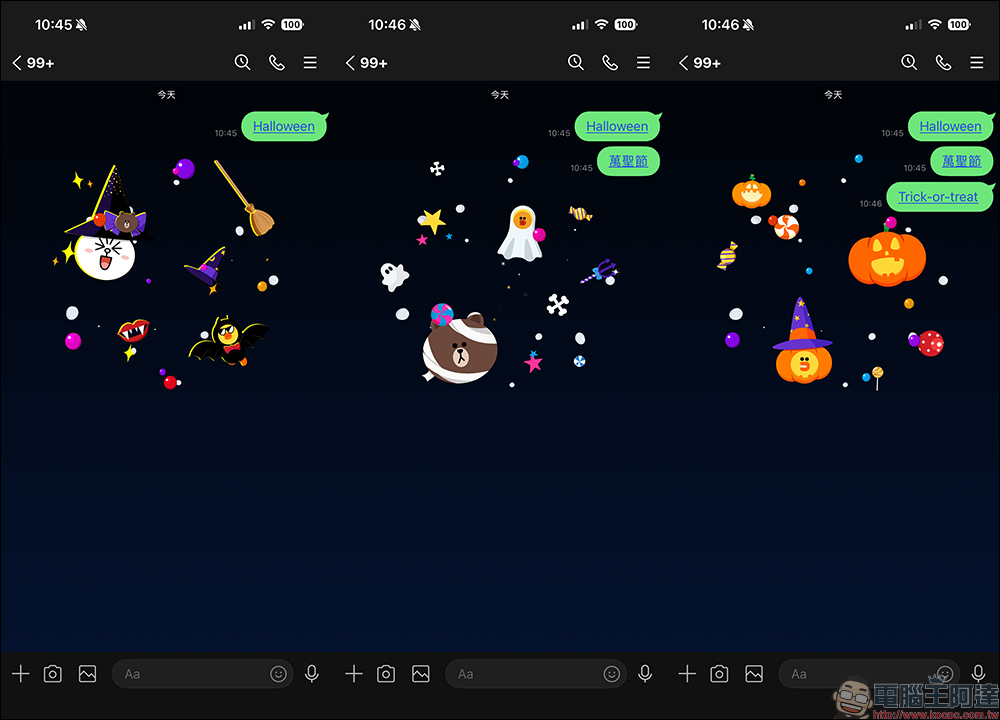This screenshot has width=1000, height=720.
Task: Focus the Aa message field on the middle phone
Action: click(x=525, y=674)
